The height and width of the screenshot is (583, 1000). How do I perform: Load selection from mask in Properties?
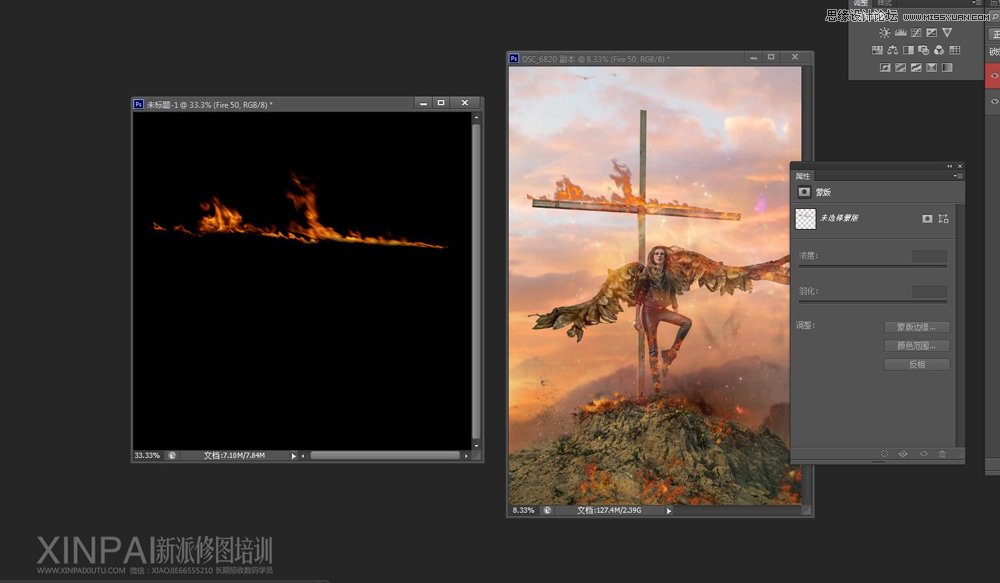point(885,454)
